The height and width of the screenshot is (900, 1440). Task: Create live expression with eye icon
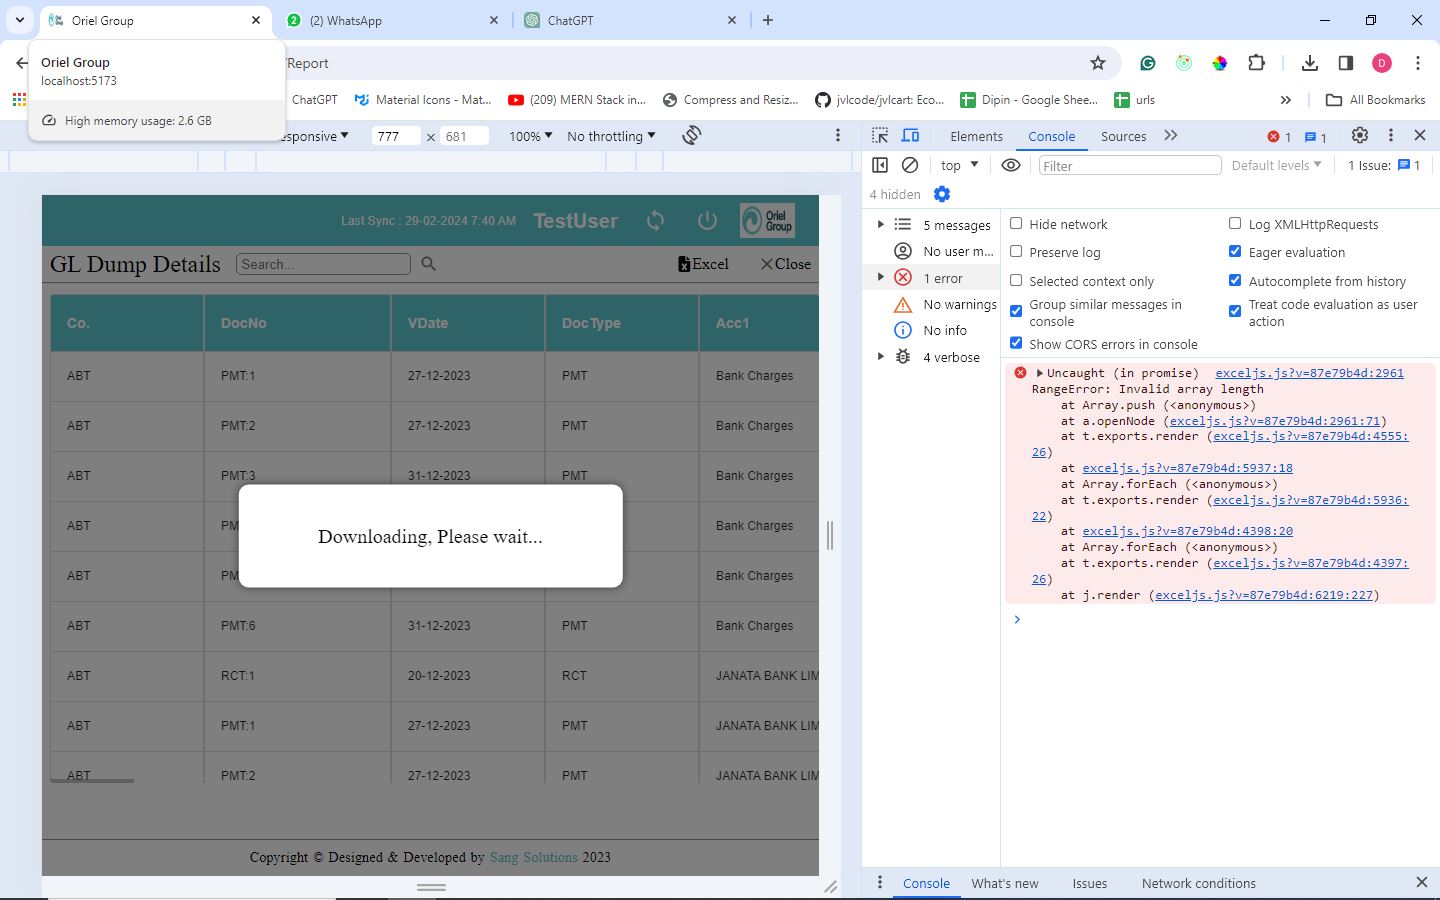1011,165
